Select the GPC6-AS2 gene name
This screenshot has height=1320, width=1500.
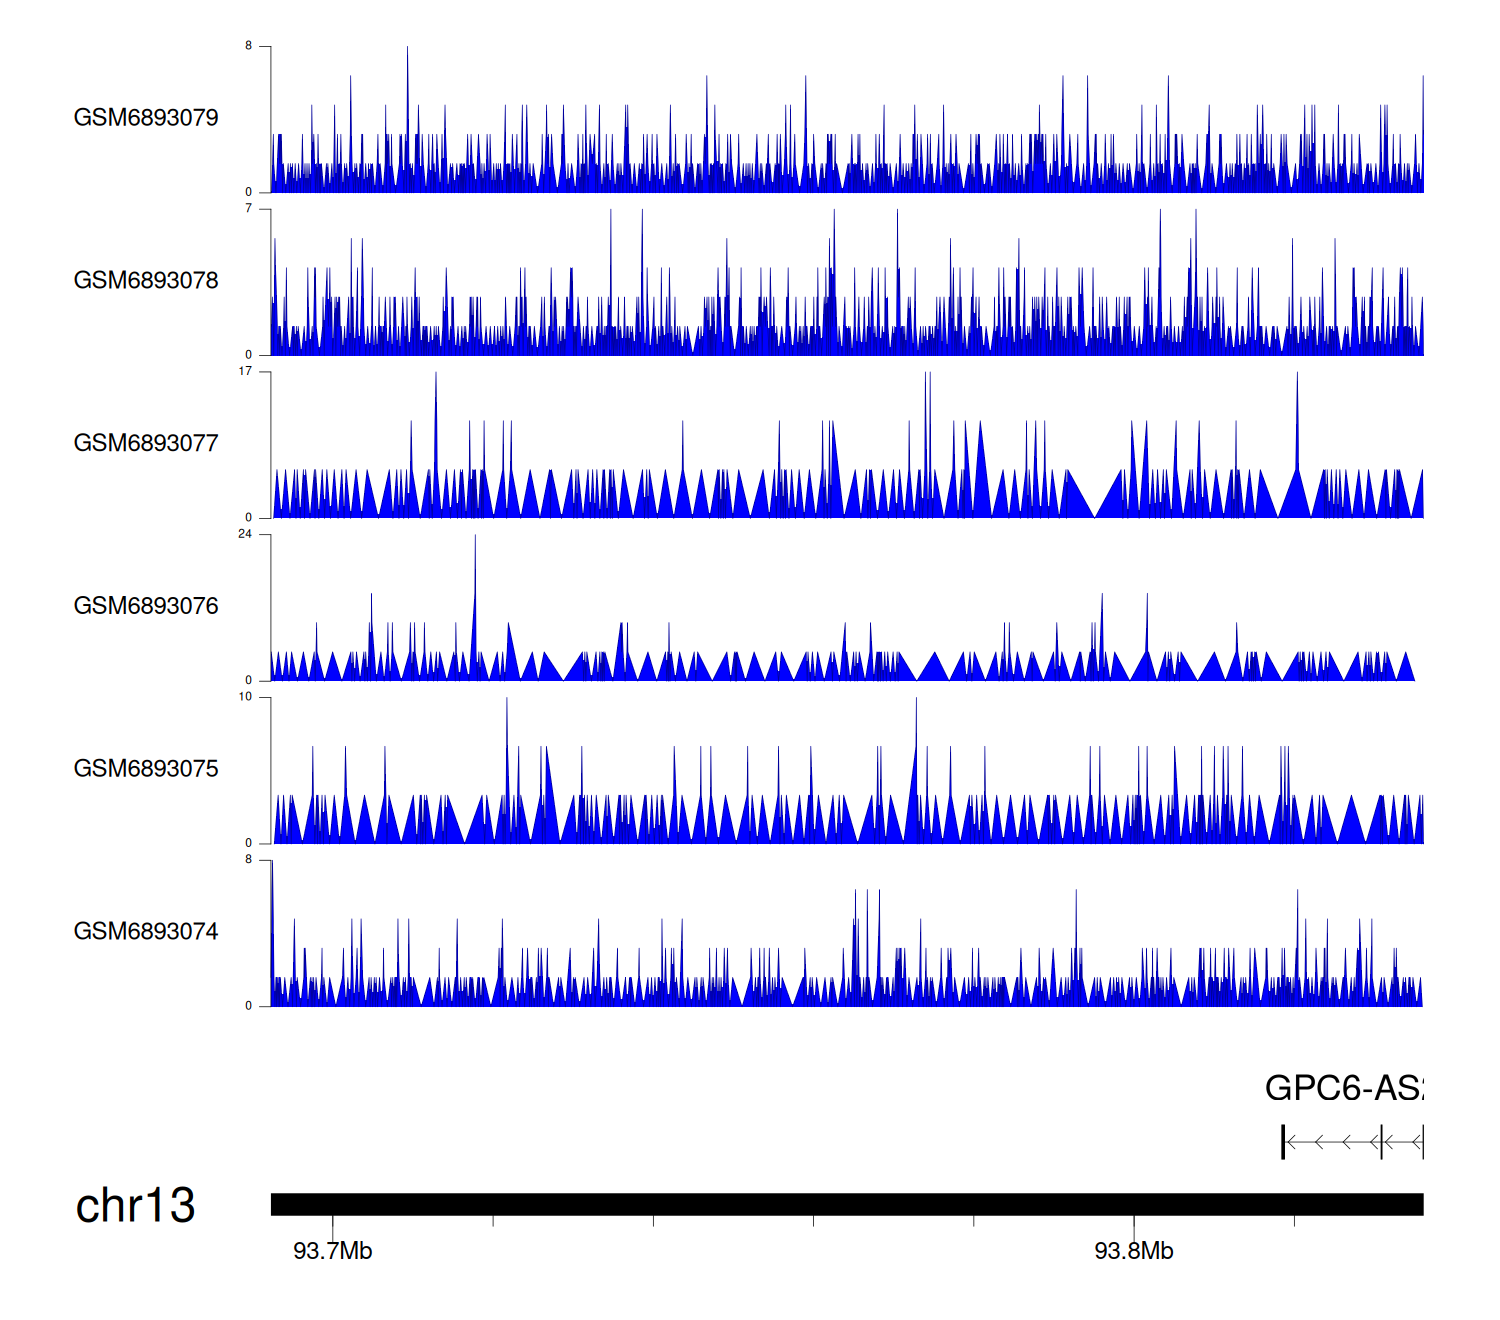click(x=1343, y=1088)
